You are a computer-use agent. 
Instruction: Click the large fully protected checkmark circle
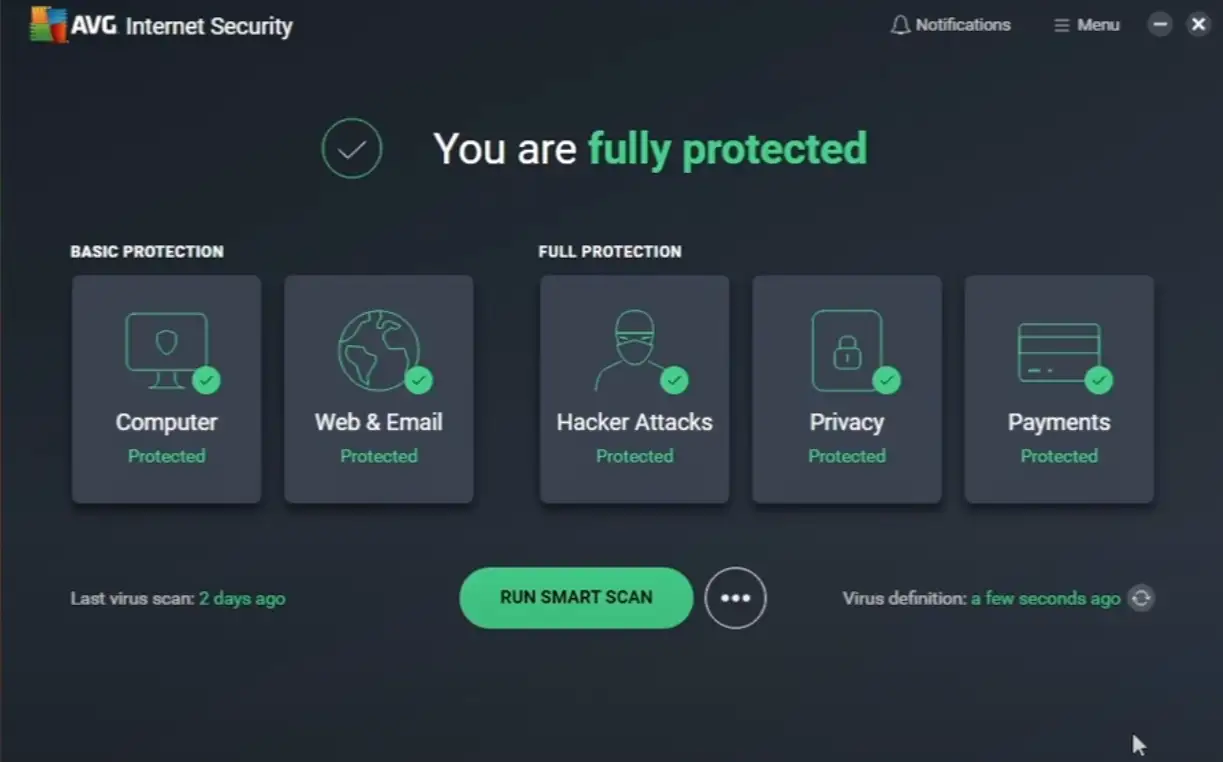point(352,149)
